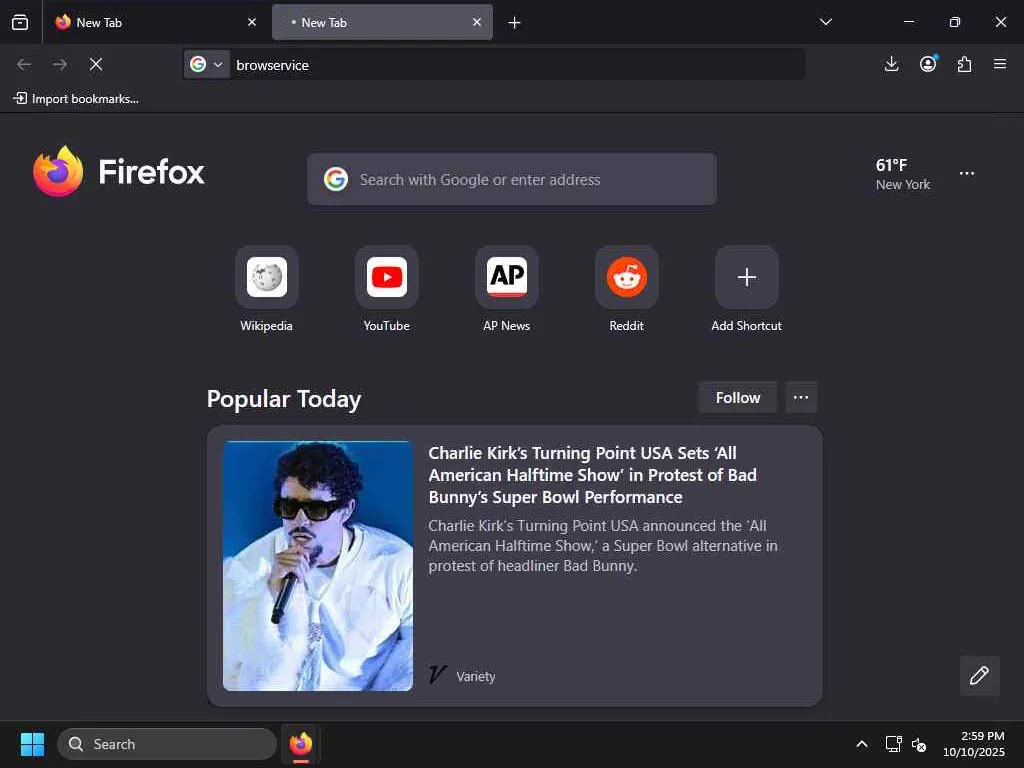Click Firefox icon in the taskbar
Viewport: 1024px width, 768px height.
click(x=300, y=744)
